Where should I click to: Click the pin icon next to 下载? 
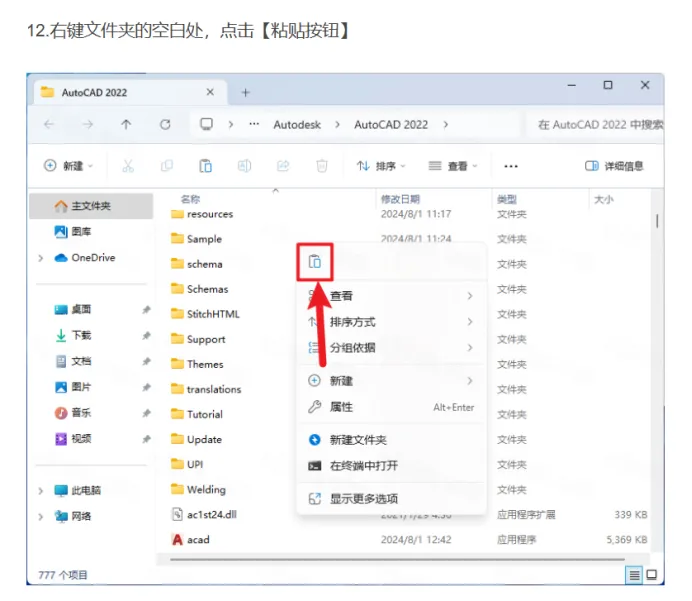pyautogui.click(x=147, y=336)
